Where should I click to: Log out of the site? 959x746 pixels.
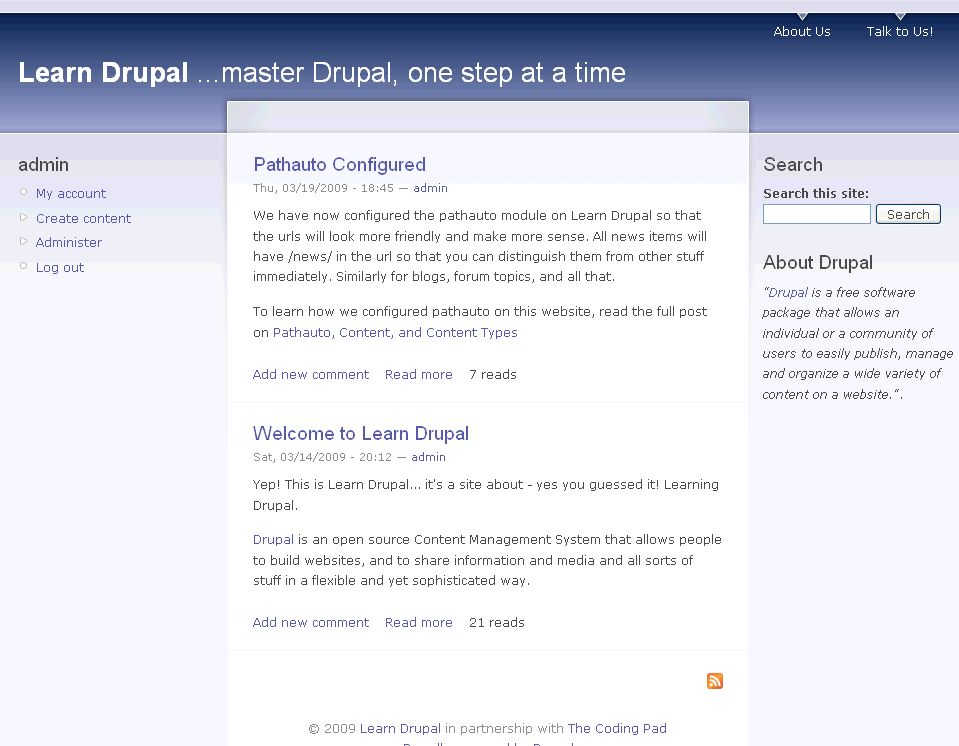pos(60,267)
